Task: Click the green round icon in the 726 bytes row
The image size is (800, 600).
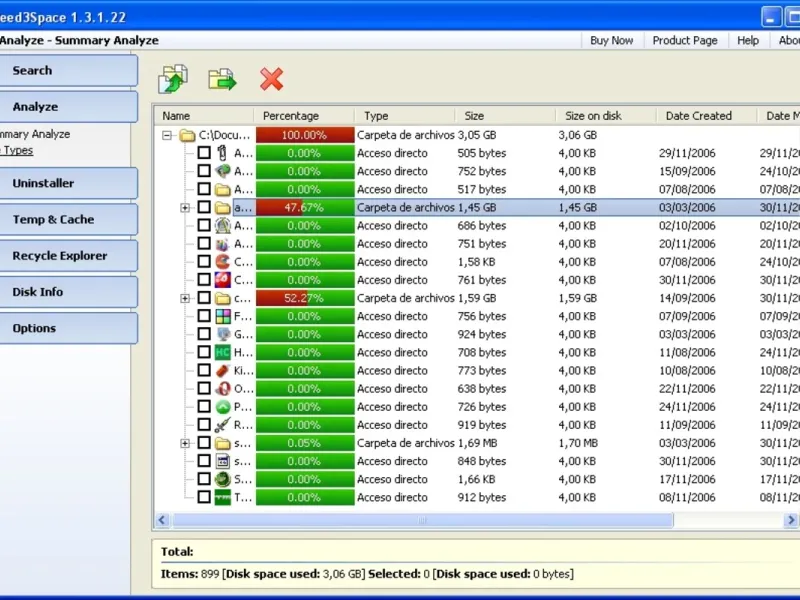Action: click(222, 407)
